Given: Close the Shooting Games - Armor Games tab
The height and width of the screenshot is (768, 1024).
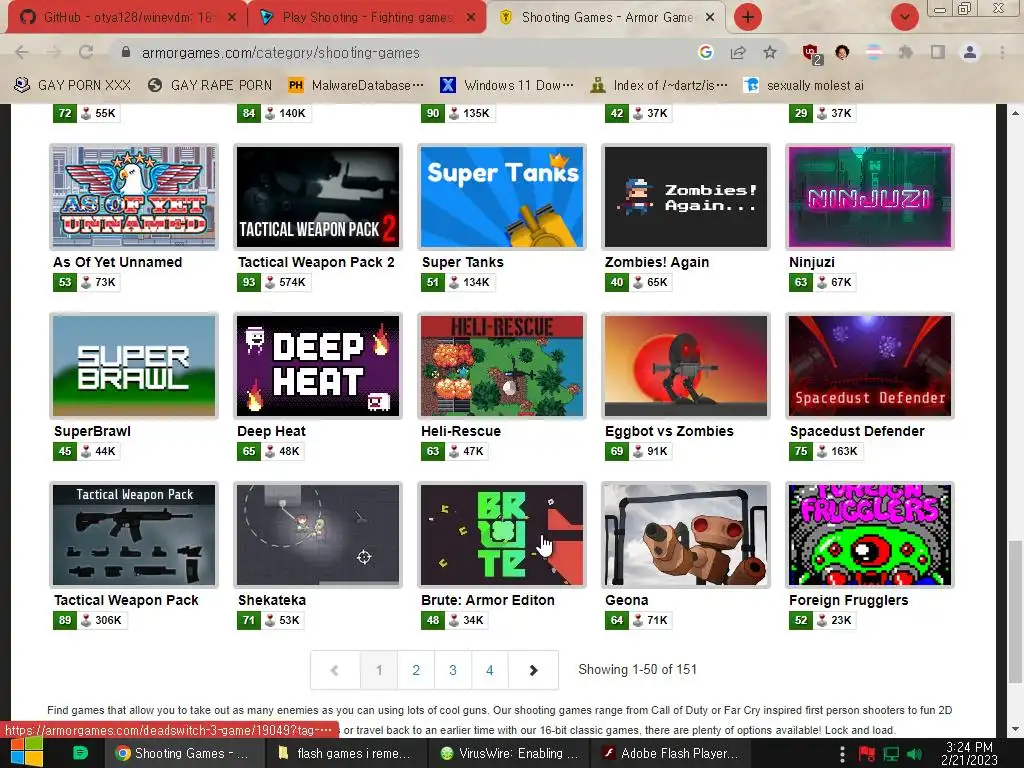Looking at the screenshot, I should point(710,18).
